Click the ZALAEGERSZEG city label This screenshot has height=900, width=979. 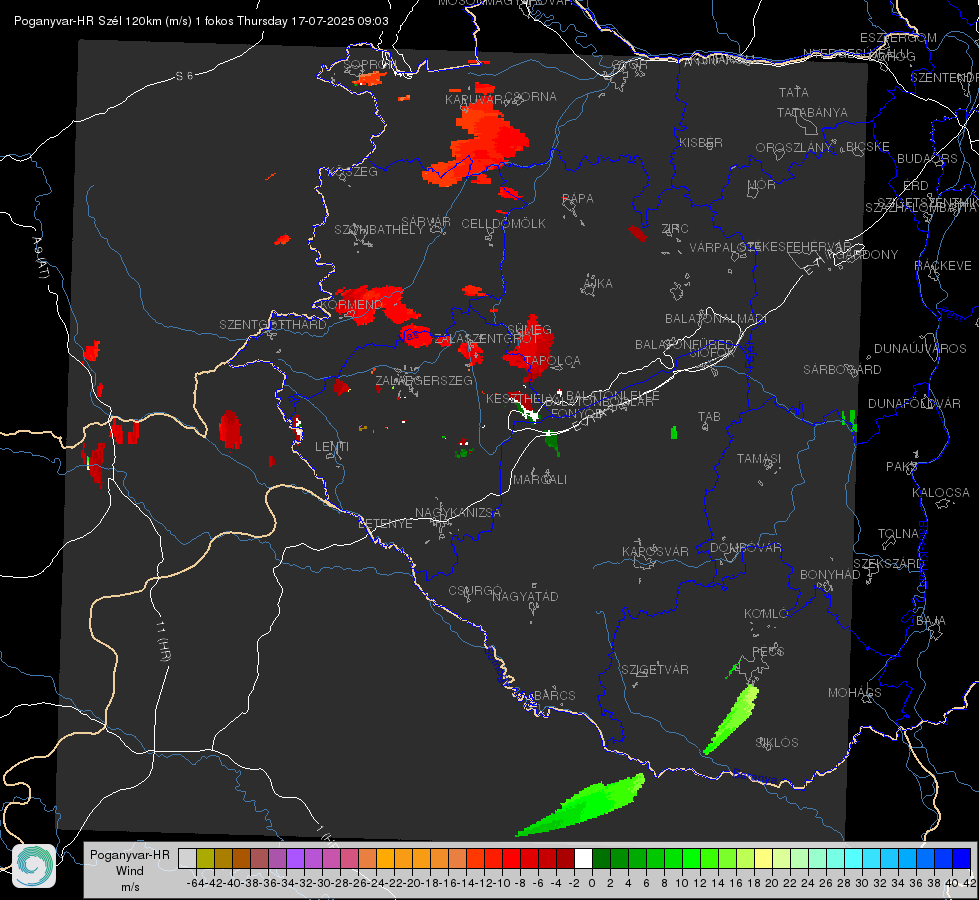pos(423,380)
